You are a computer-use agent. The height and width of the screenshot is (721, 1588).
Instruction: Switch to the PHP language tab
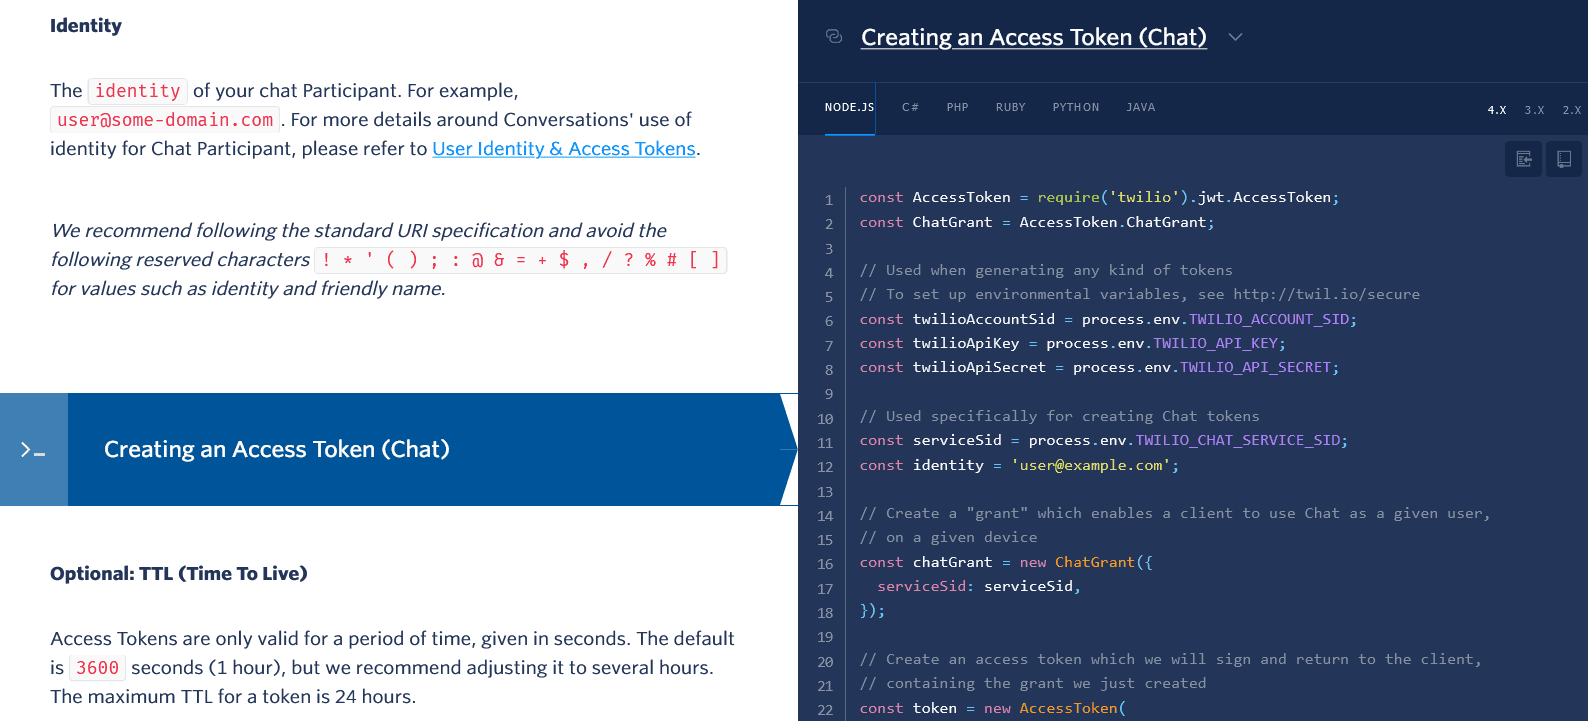click(957, 107)
